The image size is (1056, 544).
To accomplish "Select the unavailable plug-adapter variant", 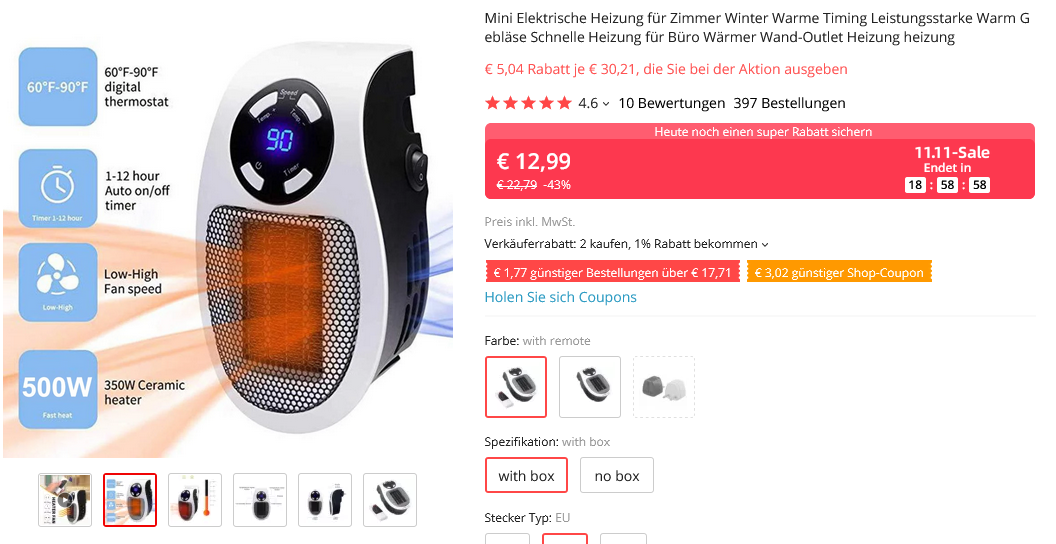I will tap(664, 387).
